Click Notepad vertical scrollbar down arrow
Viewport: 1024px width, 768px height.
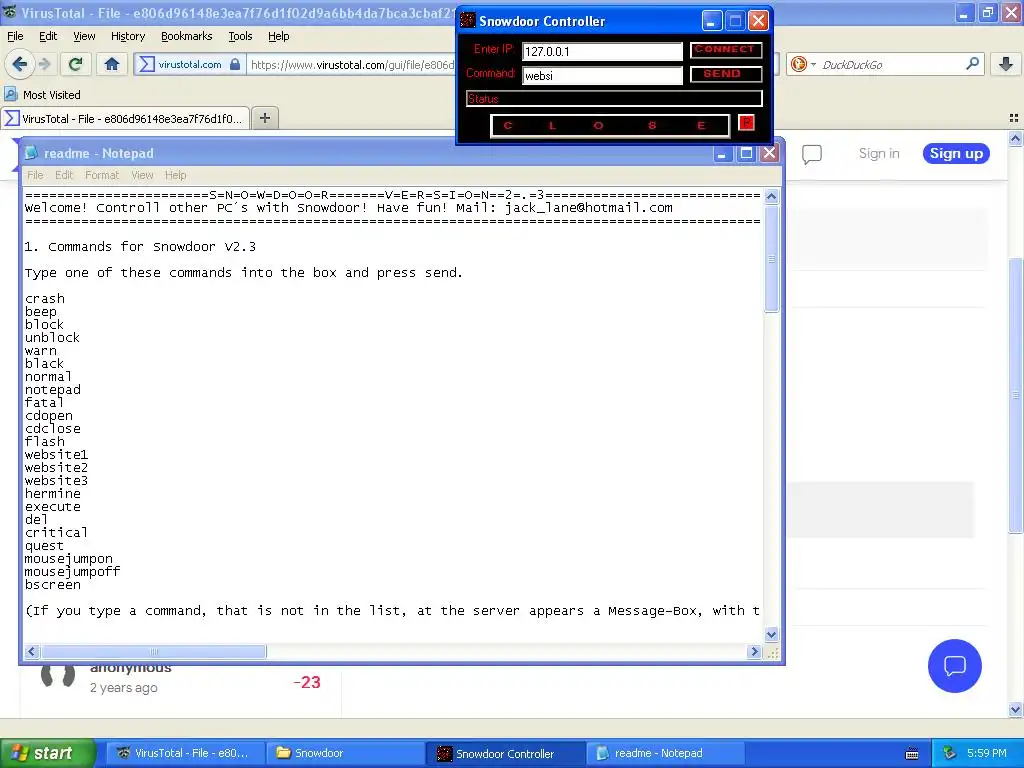(x=771, y=634)
